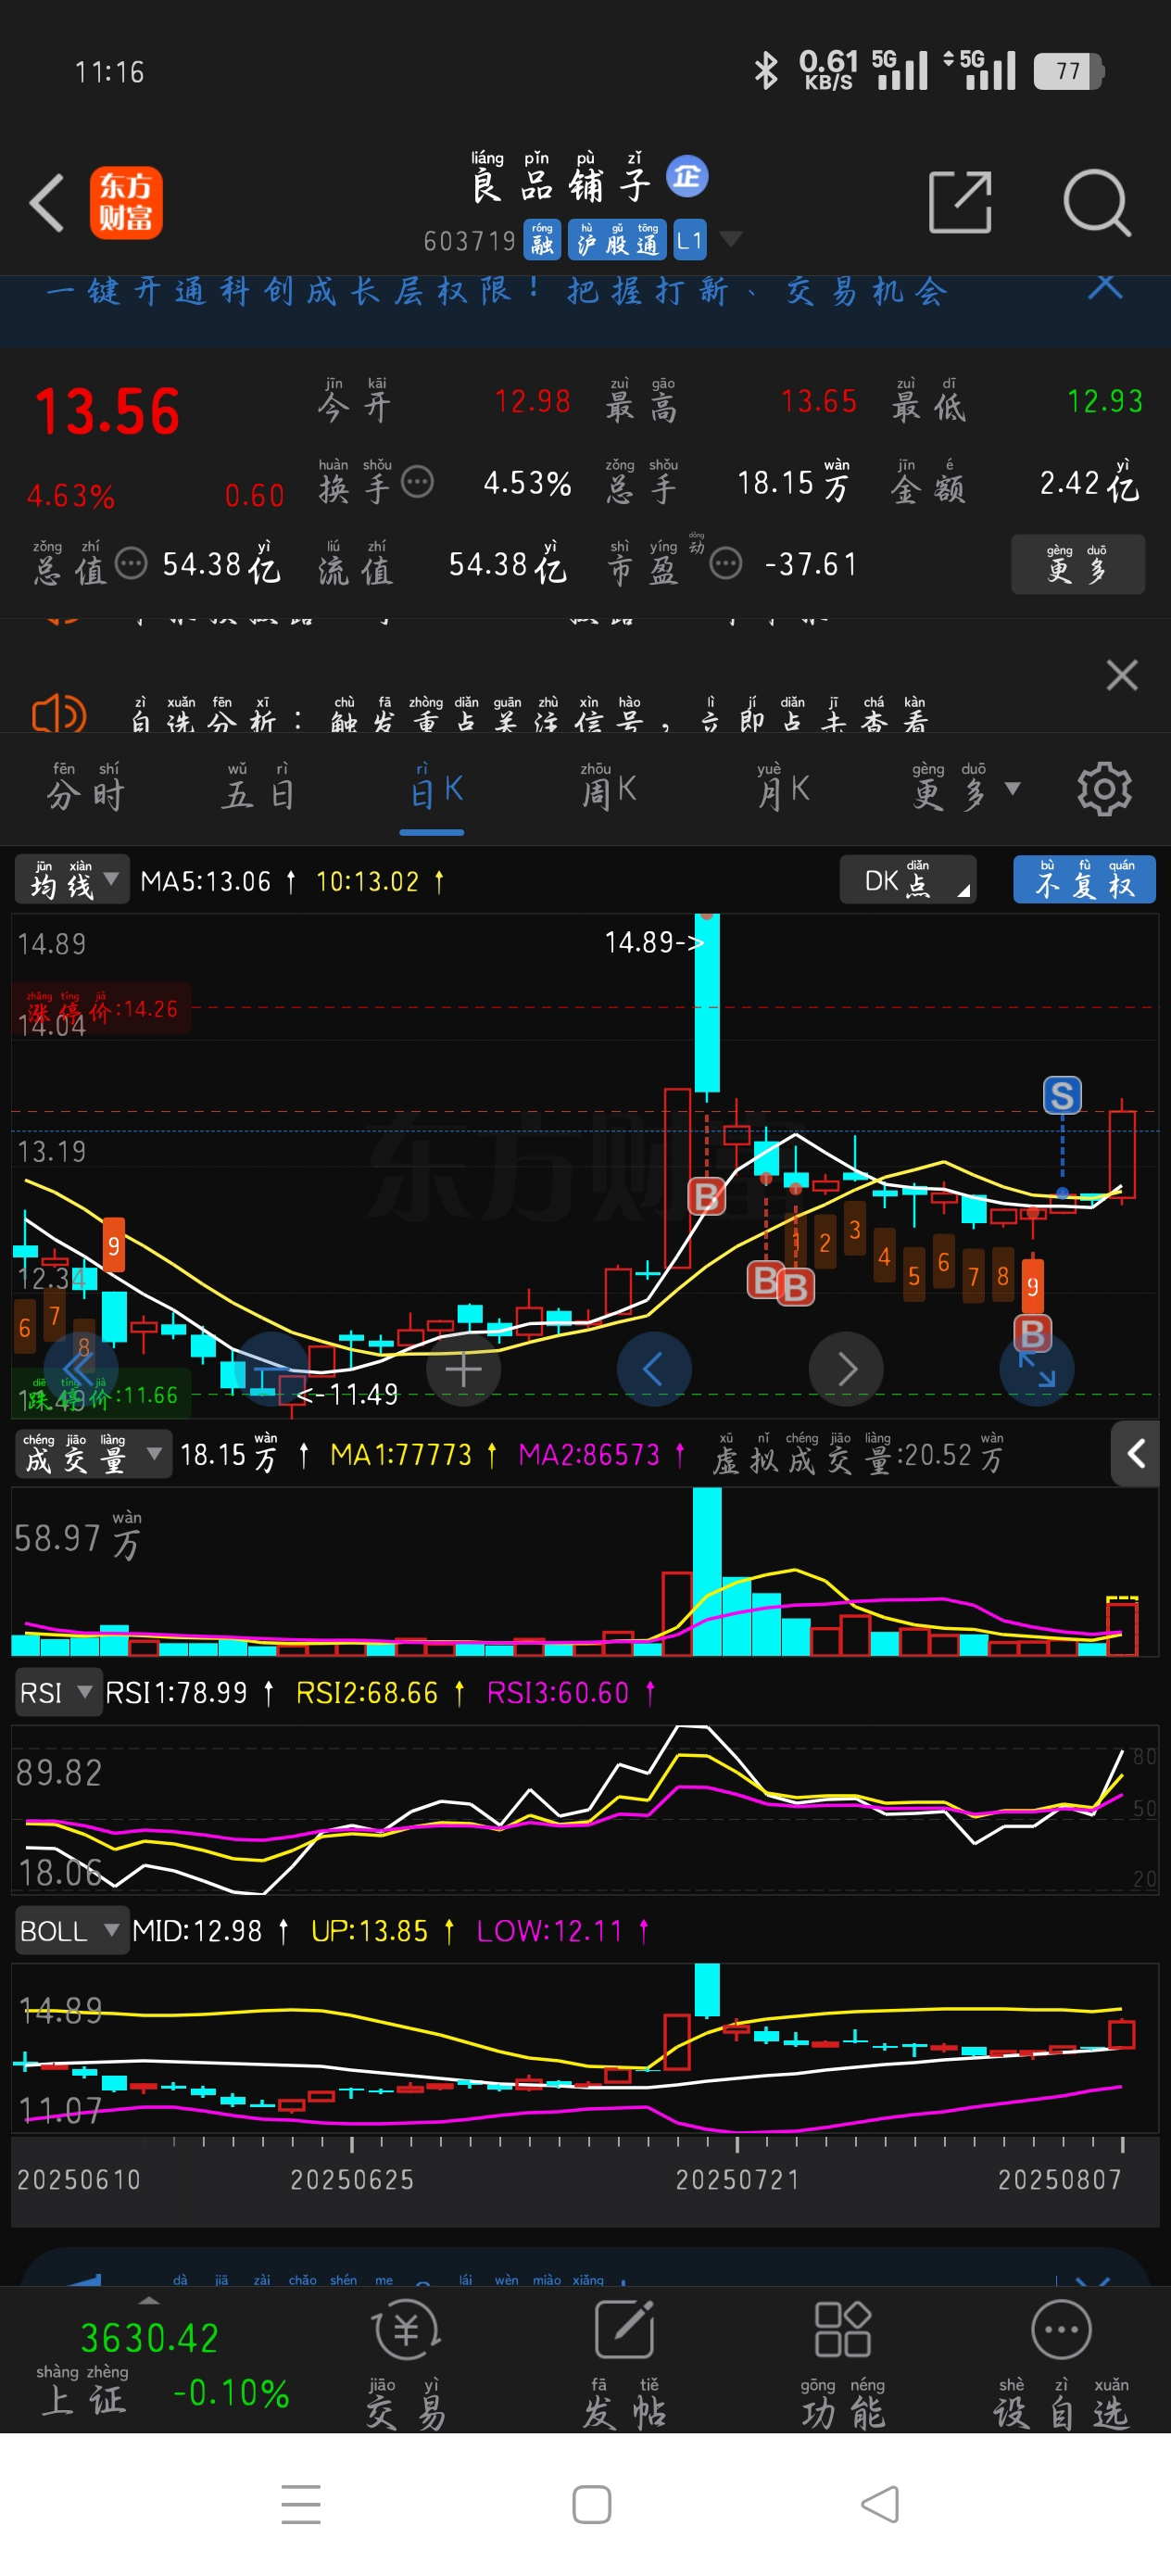The height and width of the screenshot is (2576, 1171).
Task: Open chart settings gear icon
Action: 1104,789
